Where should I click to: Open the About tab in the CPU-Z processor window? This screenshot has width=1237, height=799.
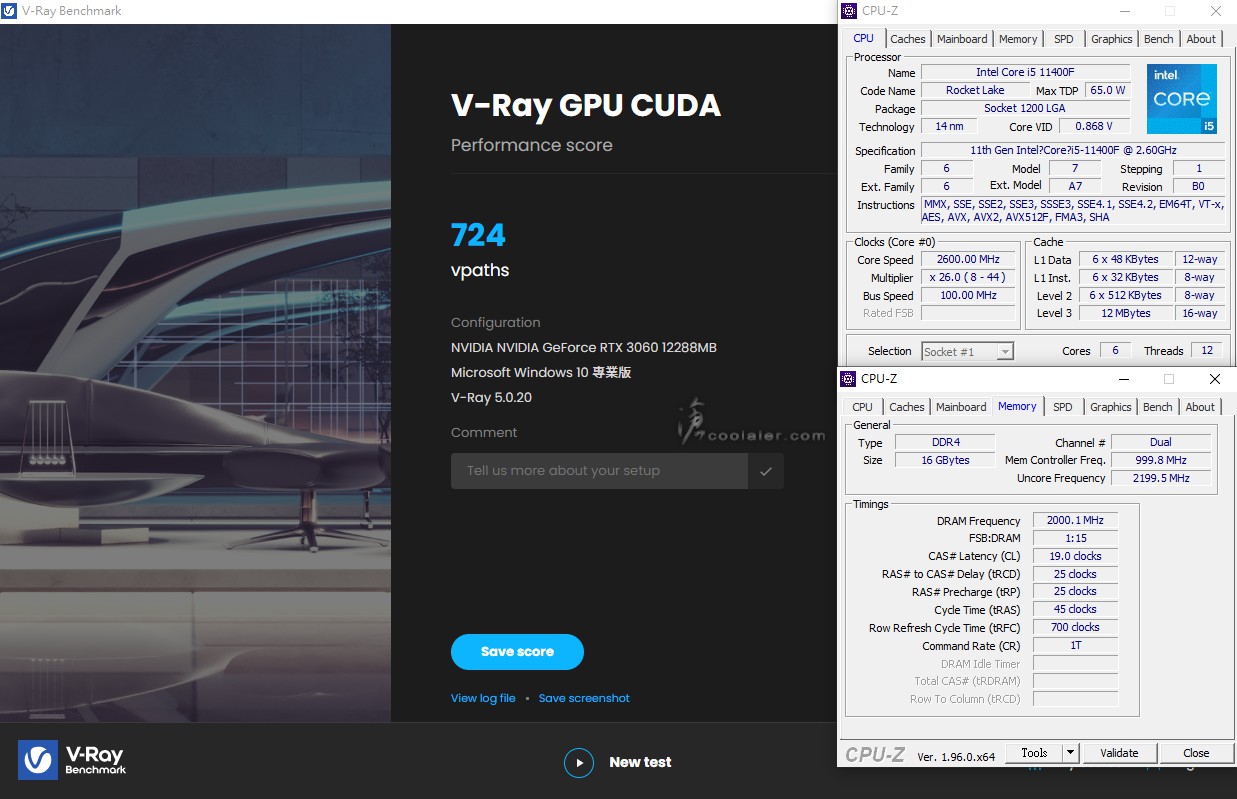pos(1201,39)
